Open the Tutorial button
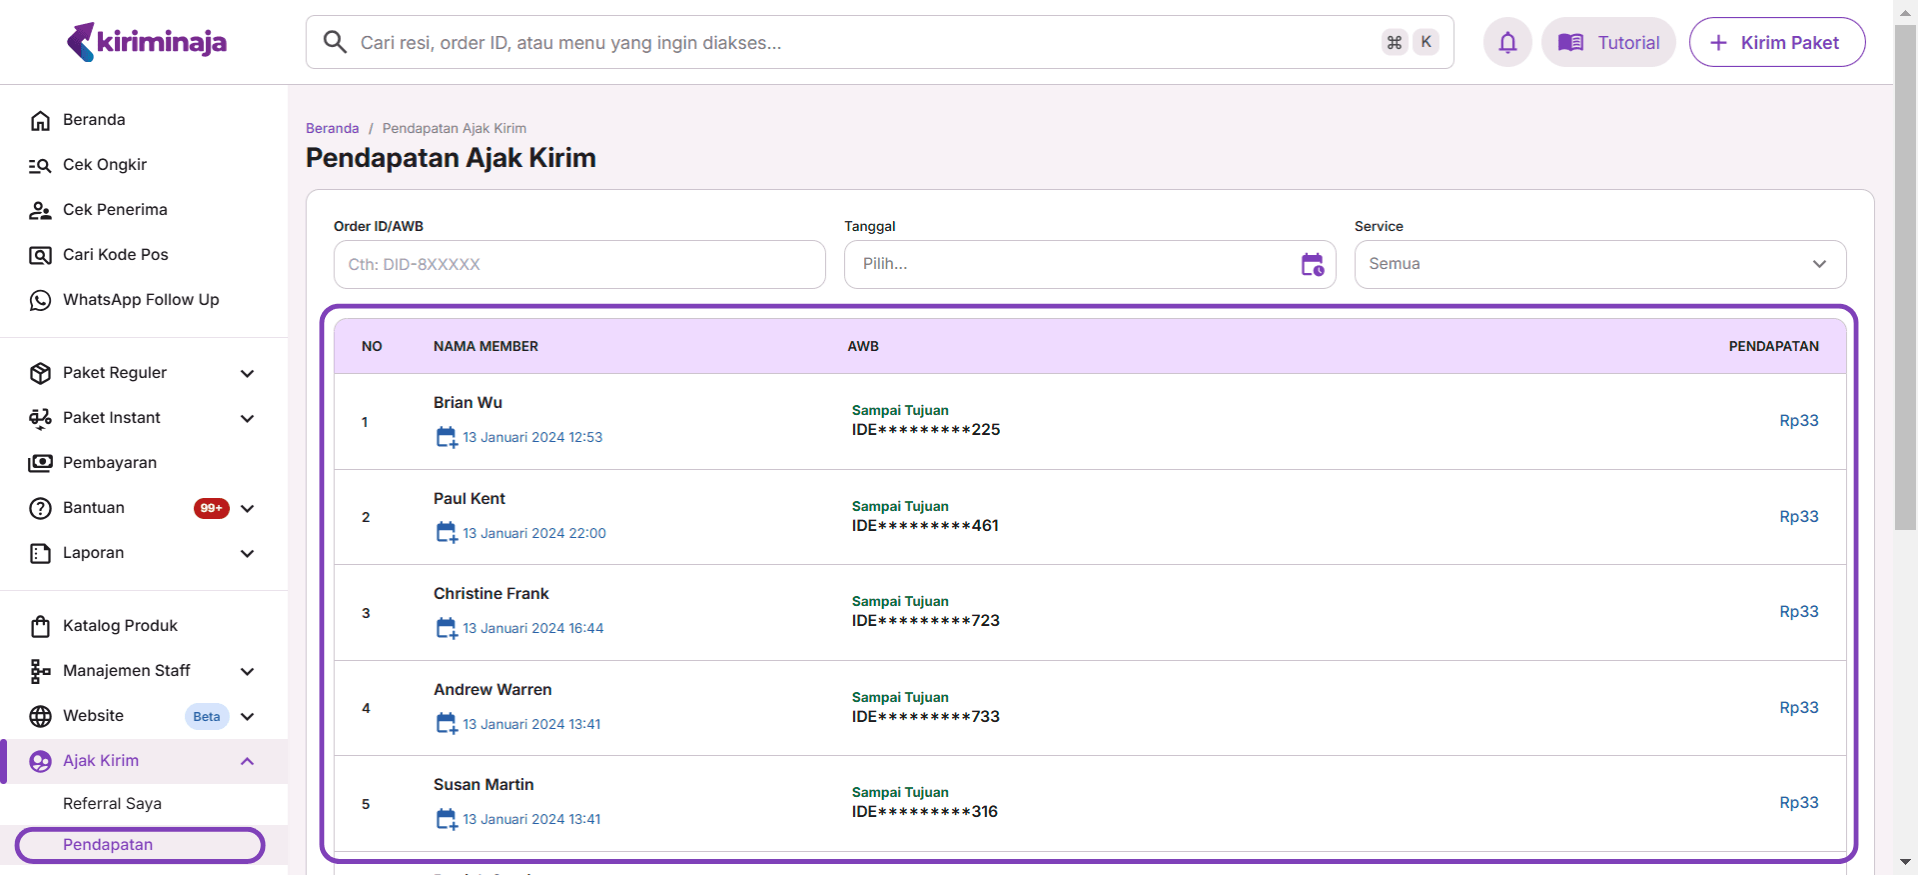The image size is (1920, 875). (1608, 42)
